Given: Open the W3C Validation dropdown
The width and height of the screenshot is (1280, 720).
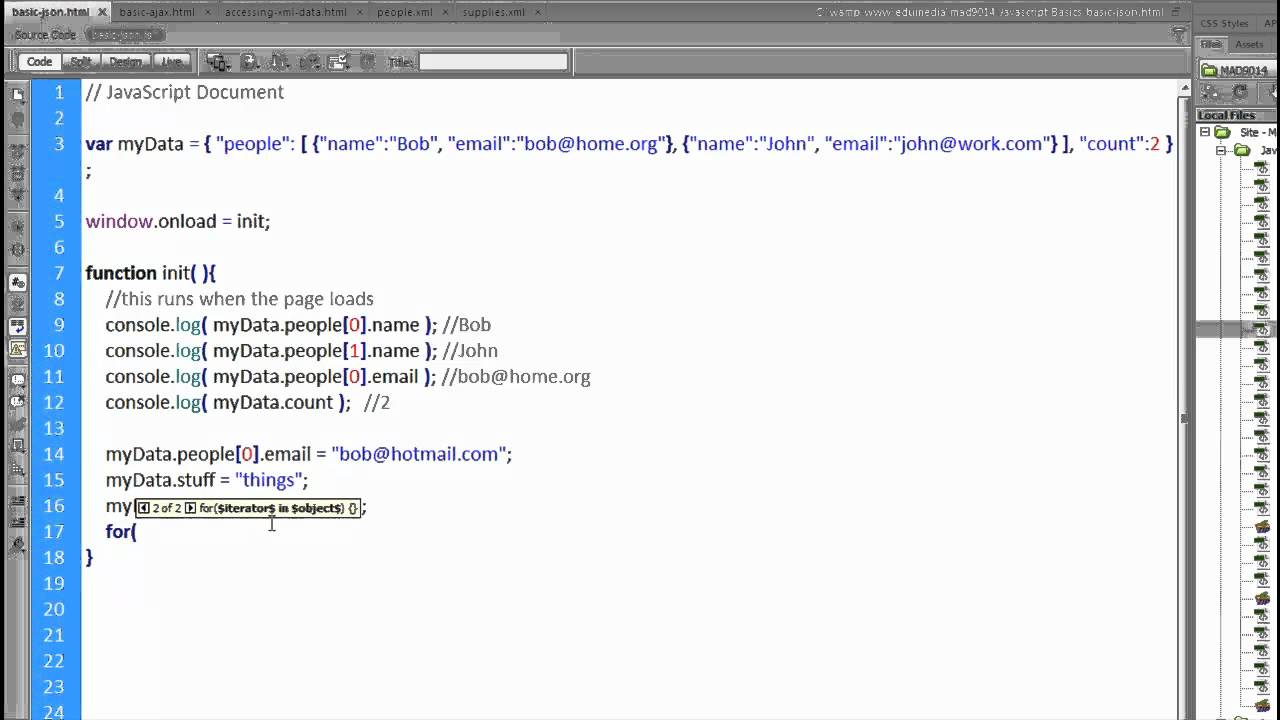Looking at the screenshot, I should click(x=309, y=62).
